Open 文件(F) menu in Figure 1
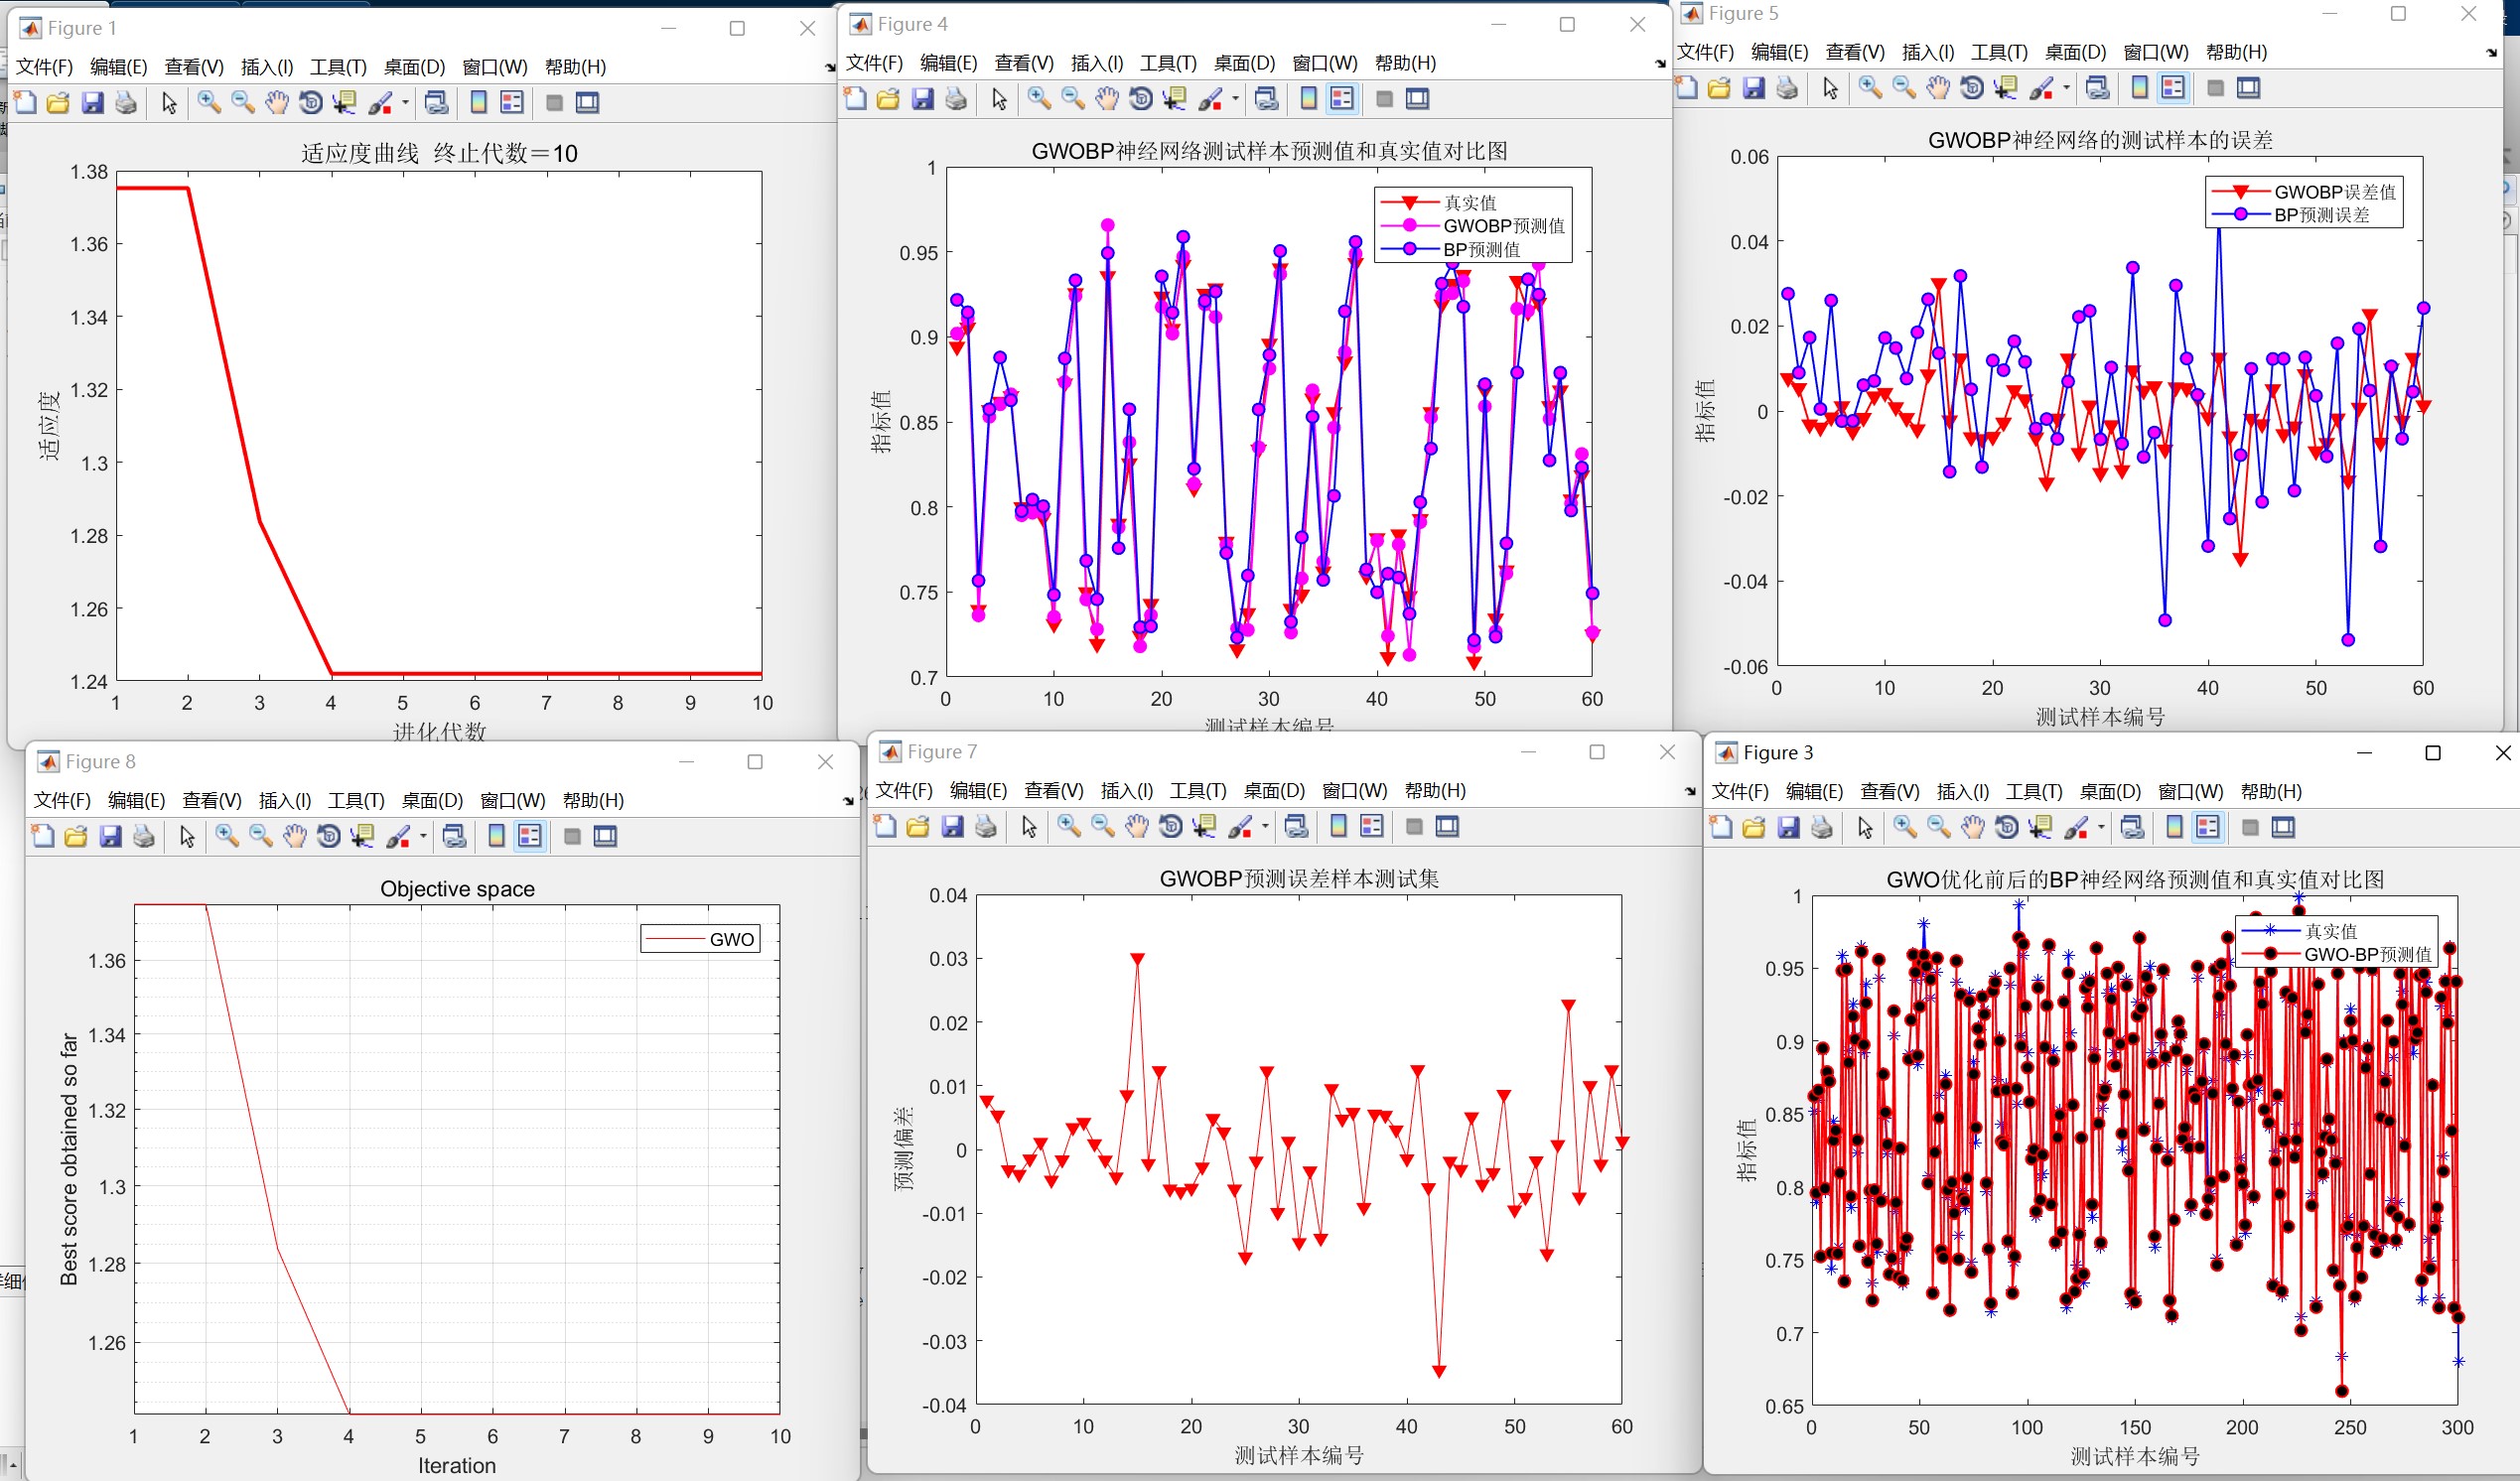 point(44,67)
